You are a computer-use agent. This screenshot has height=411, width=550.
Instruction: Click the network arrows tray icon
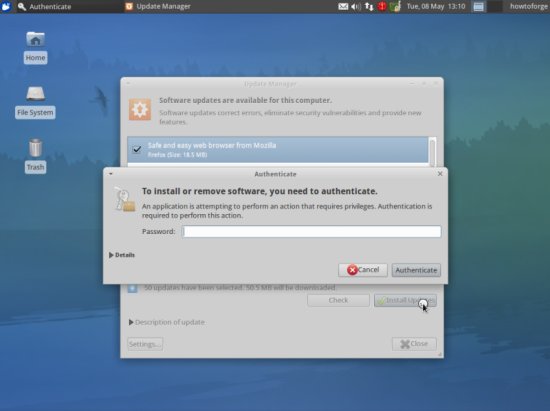369,6
